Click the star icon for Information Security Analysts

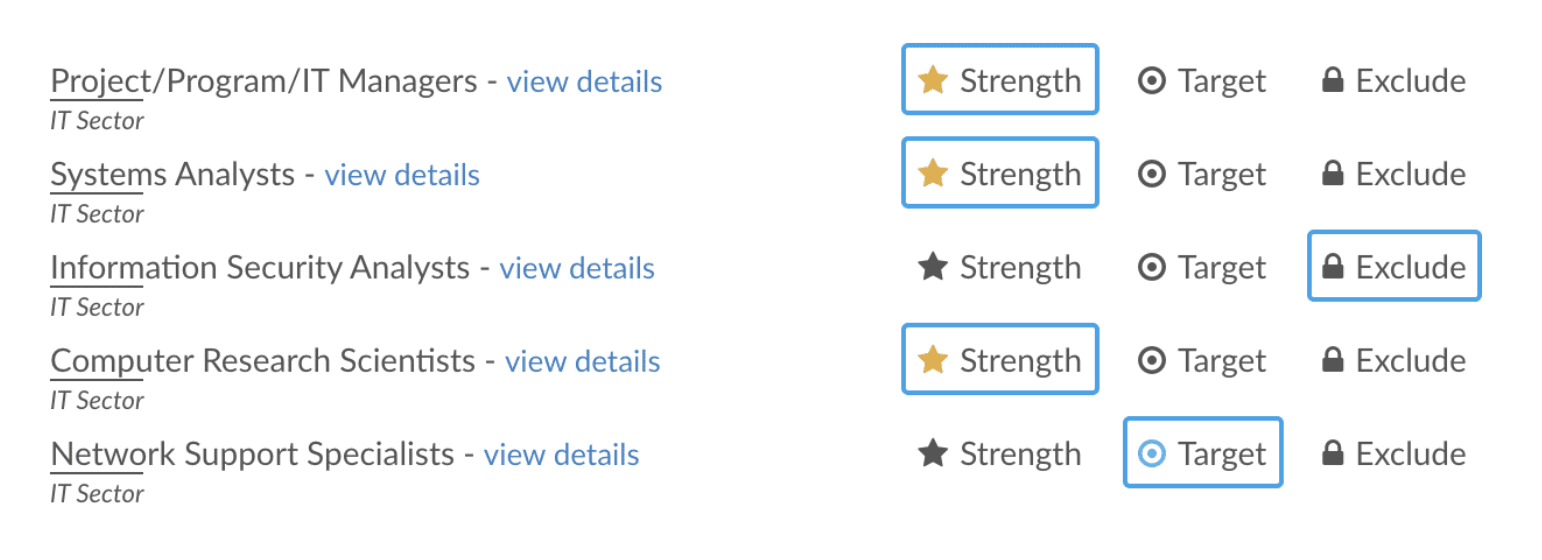(x=932, y=266)
